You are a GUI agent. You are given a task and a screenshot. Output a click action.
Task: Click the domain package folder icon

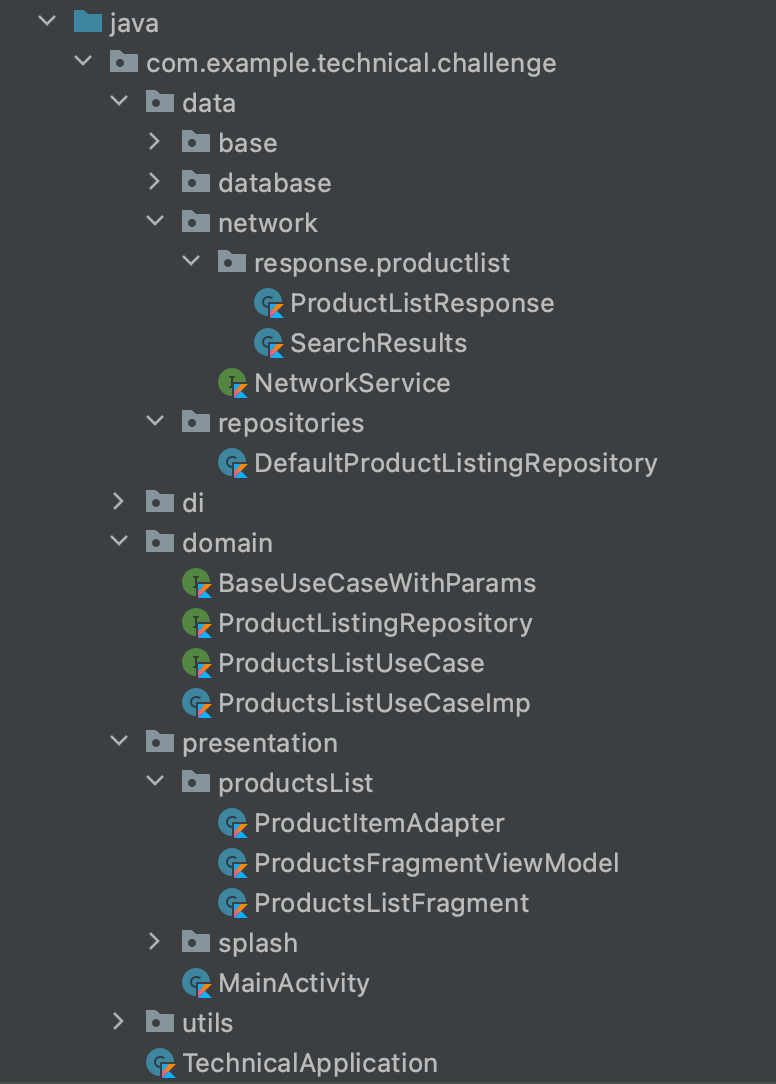click(x=160, y=543)
